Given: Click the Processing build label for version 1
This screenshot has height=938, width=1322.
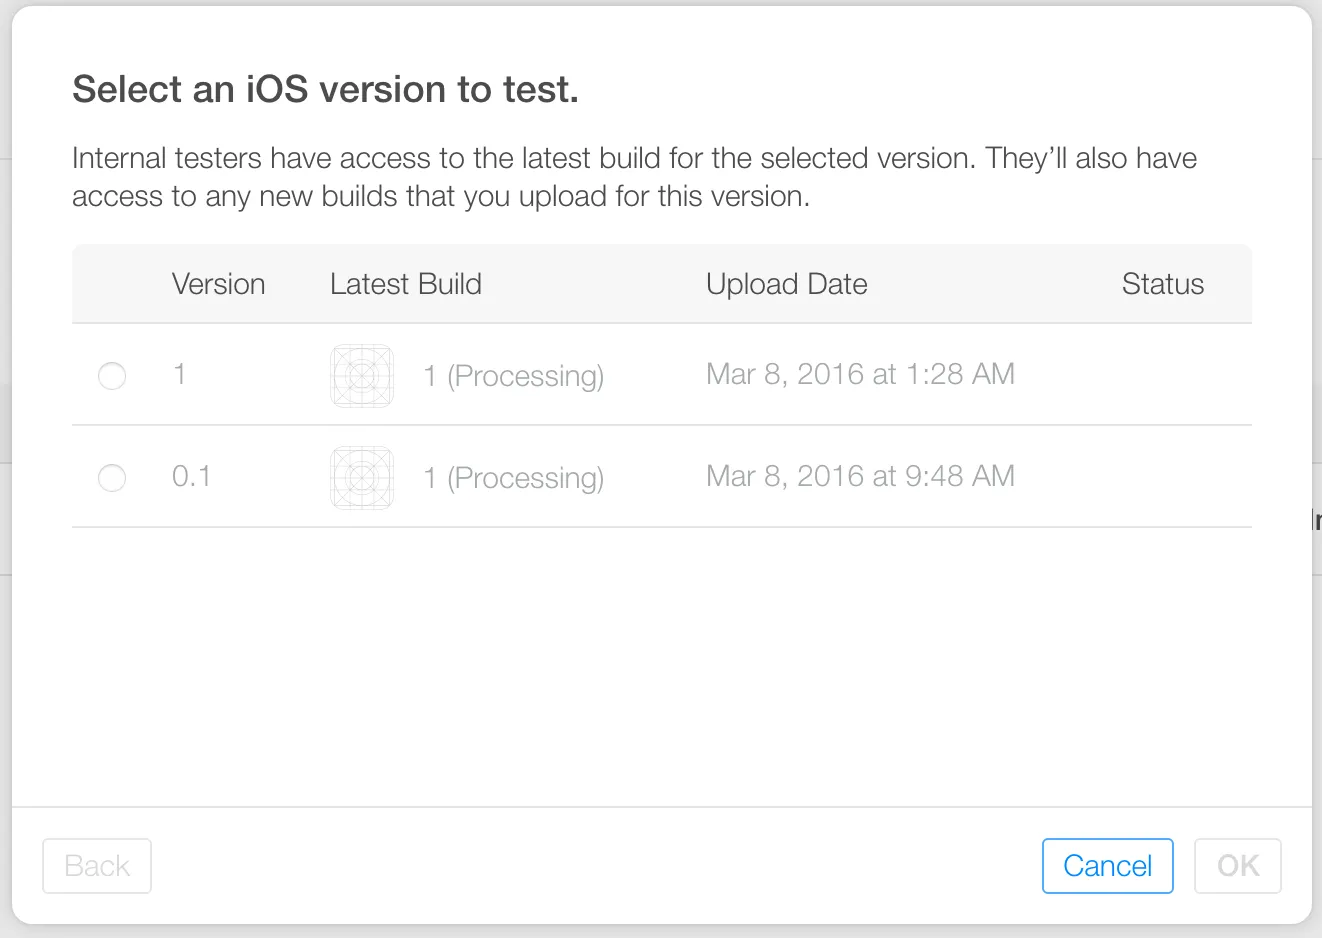Looking at the screenshot, I should click(514, 376).
